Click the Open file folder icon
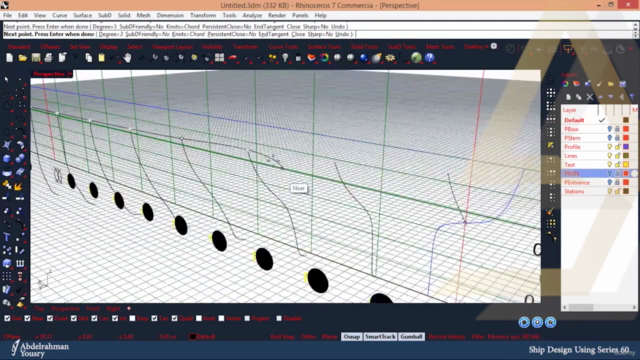The height and width of the screenshot is (360, 640). pyautogui.click(x=23, y=58)
